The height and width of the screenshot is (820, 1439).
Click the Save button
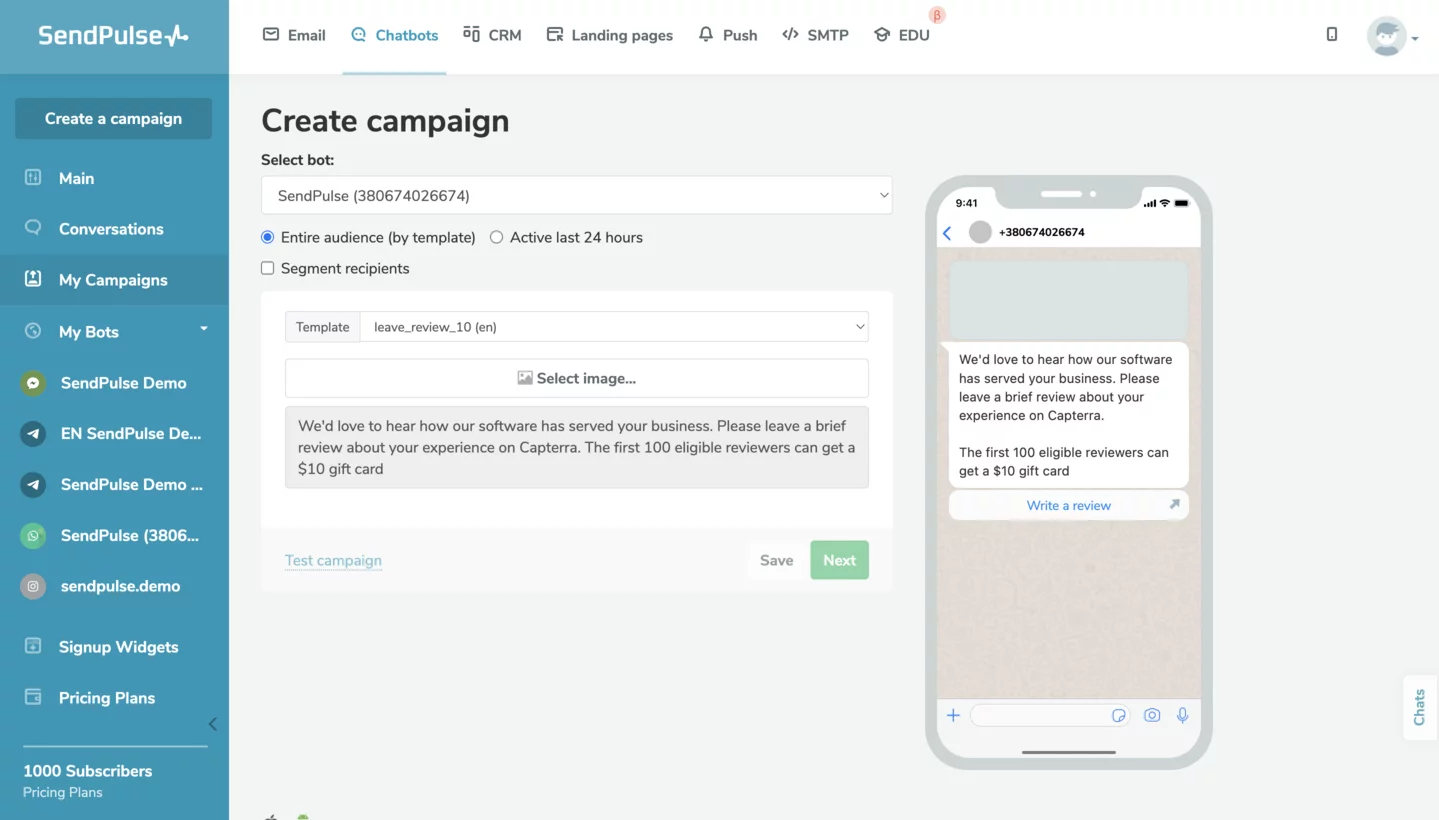pos(776,560)
